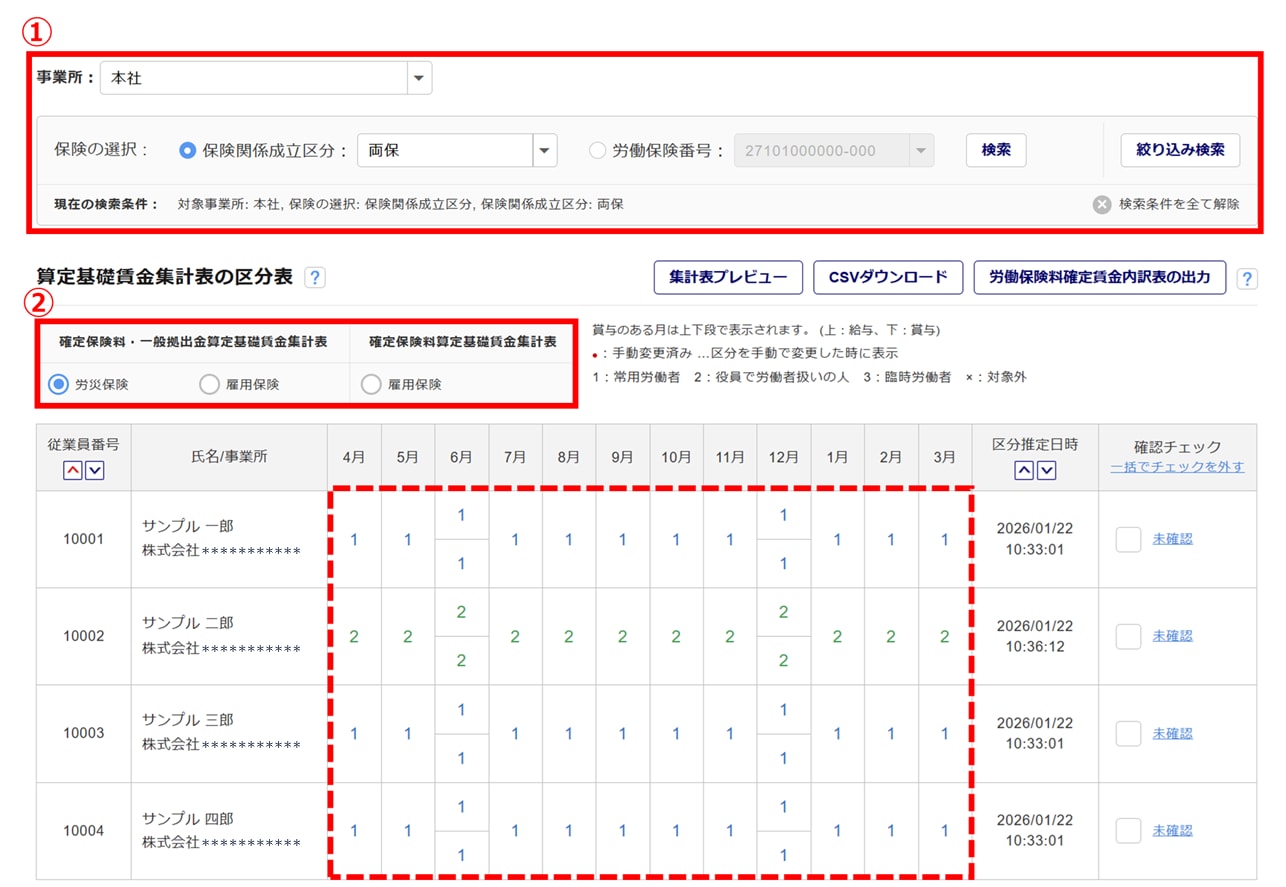The width and height of the screenshot is (1286, 887).
Task: Open 絞り込み検索 filter search
Action: point(1180,150)
